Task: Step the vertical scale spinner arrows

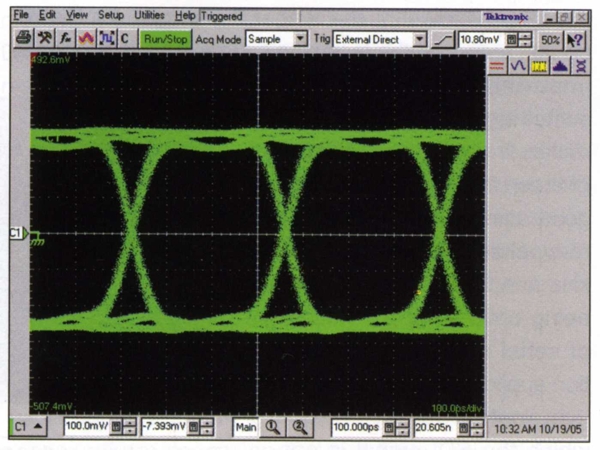Action: (x=130, y=427)
